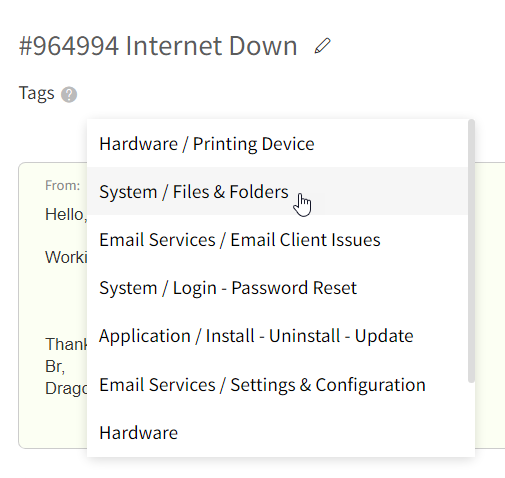Viewport: 505px width, 478px height.
Task: Click the #964994 Internet Down ticket title
Action: [158, 46]
